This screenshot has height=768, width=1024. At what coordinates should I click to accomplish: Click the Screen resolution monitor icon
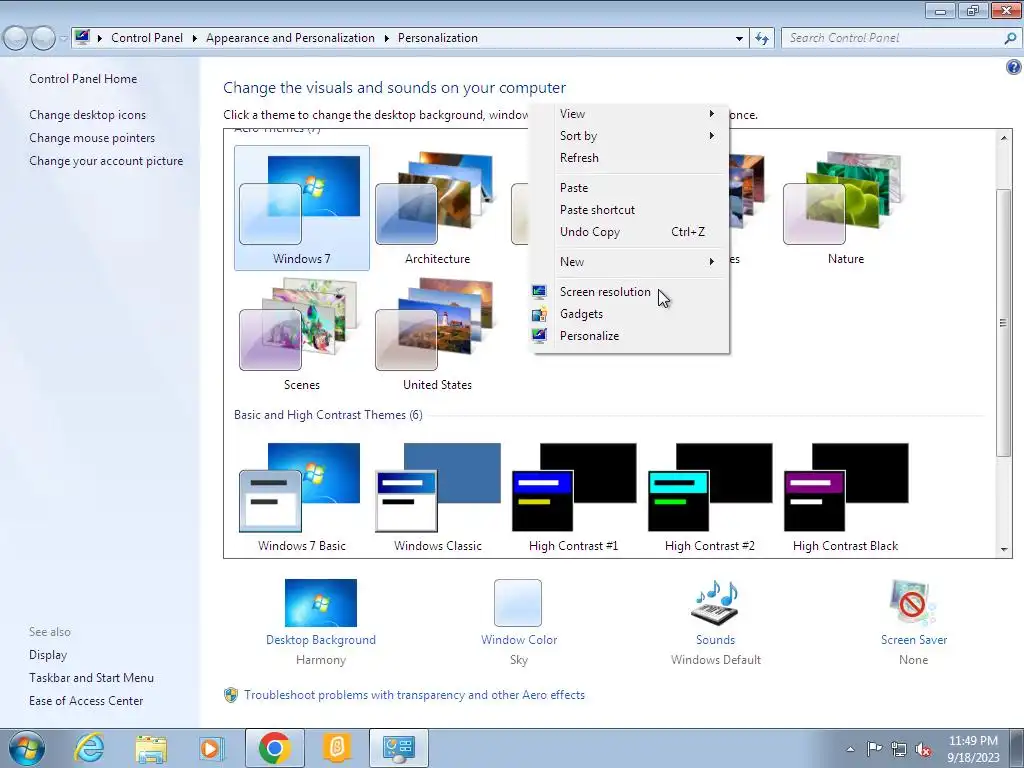pyautogui.click(x=539, y=292)
